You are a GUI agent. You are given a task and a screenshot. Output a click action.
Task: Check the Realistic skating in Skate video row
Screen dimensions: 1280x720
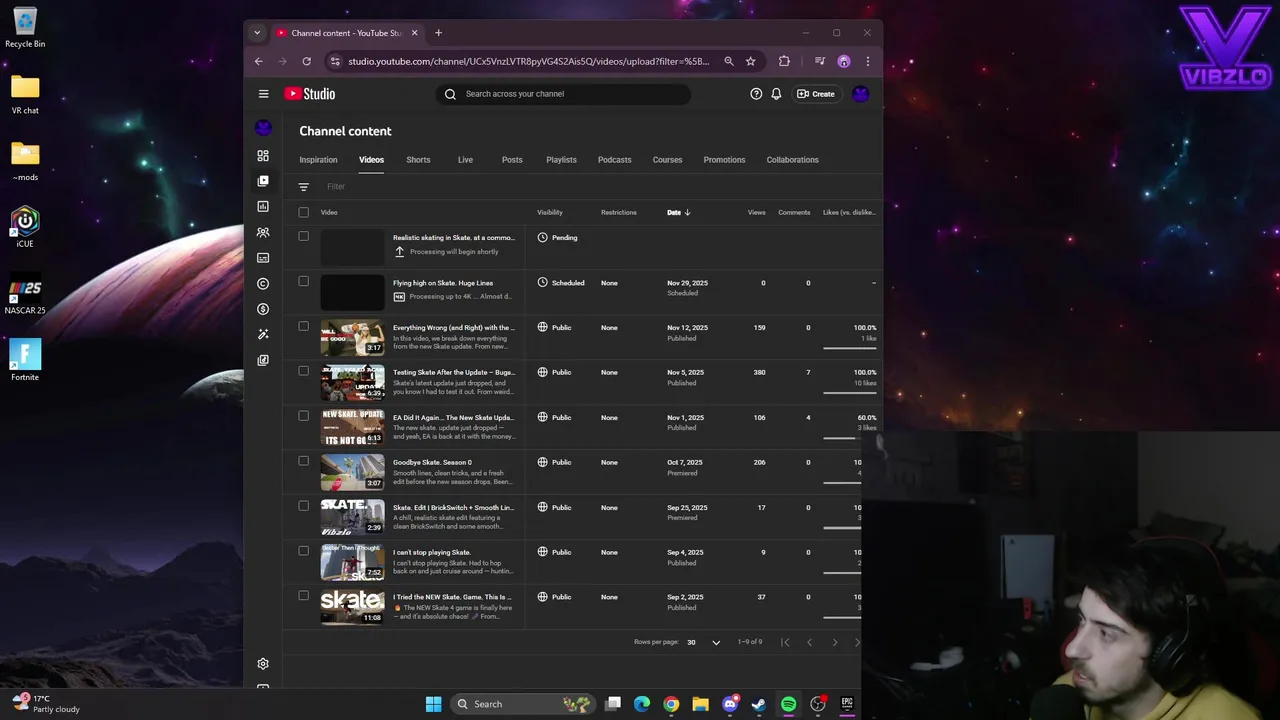point(304,236)
